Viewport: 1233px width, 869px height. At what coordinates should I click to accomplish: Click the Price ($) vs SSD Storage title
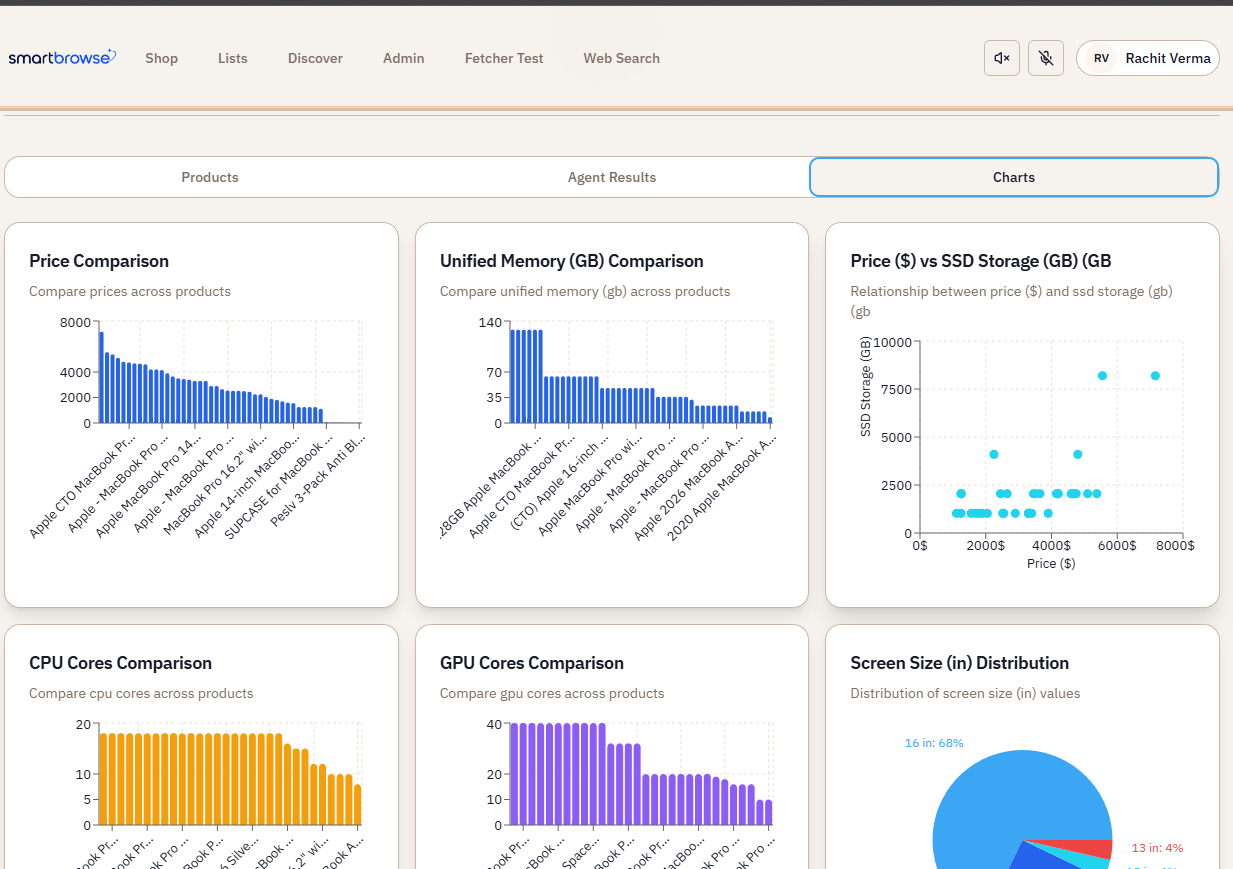981,261
